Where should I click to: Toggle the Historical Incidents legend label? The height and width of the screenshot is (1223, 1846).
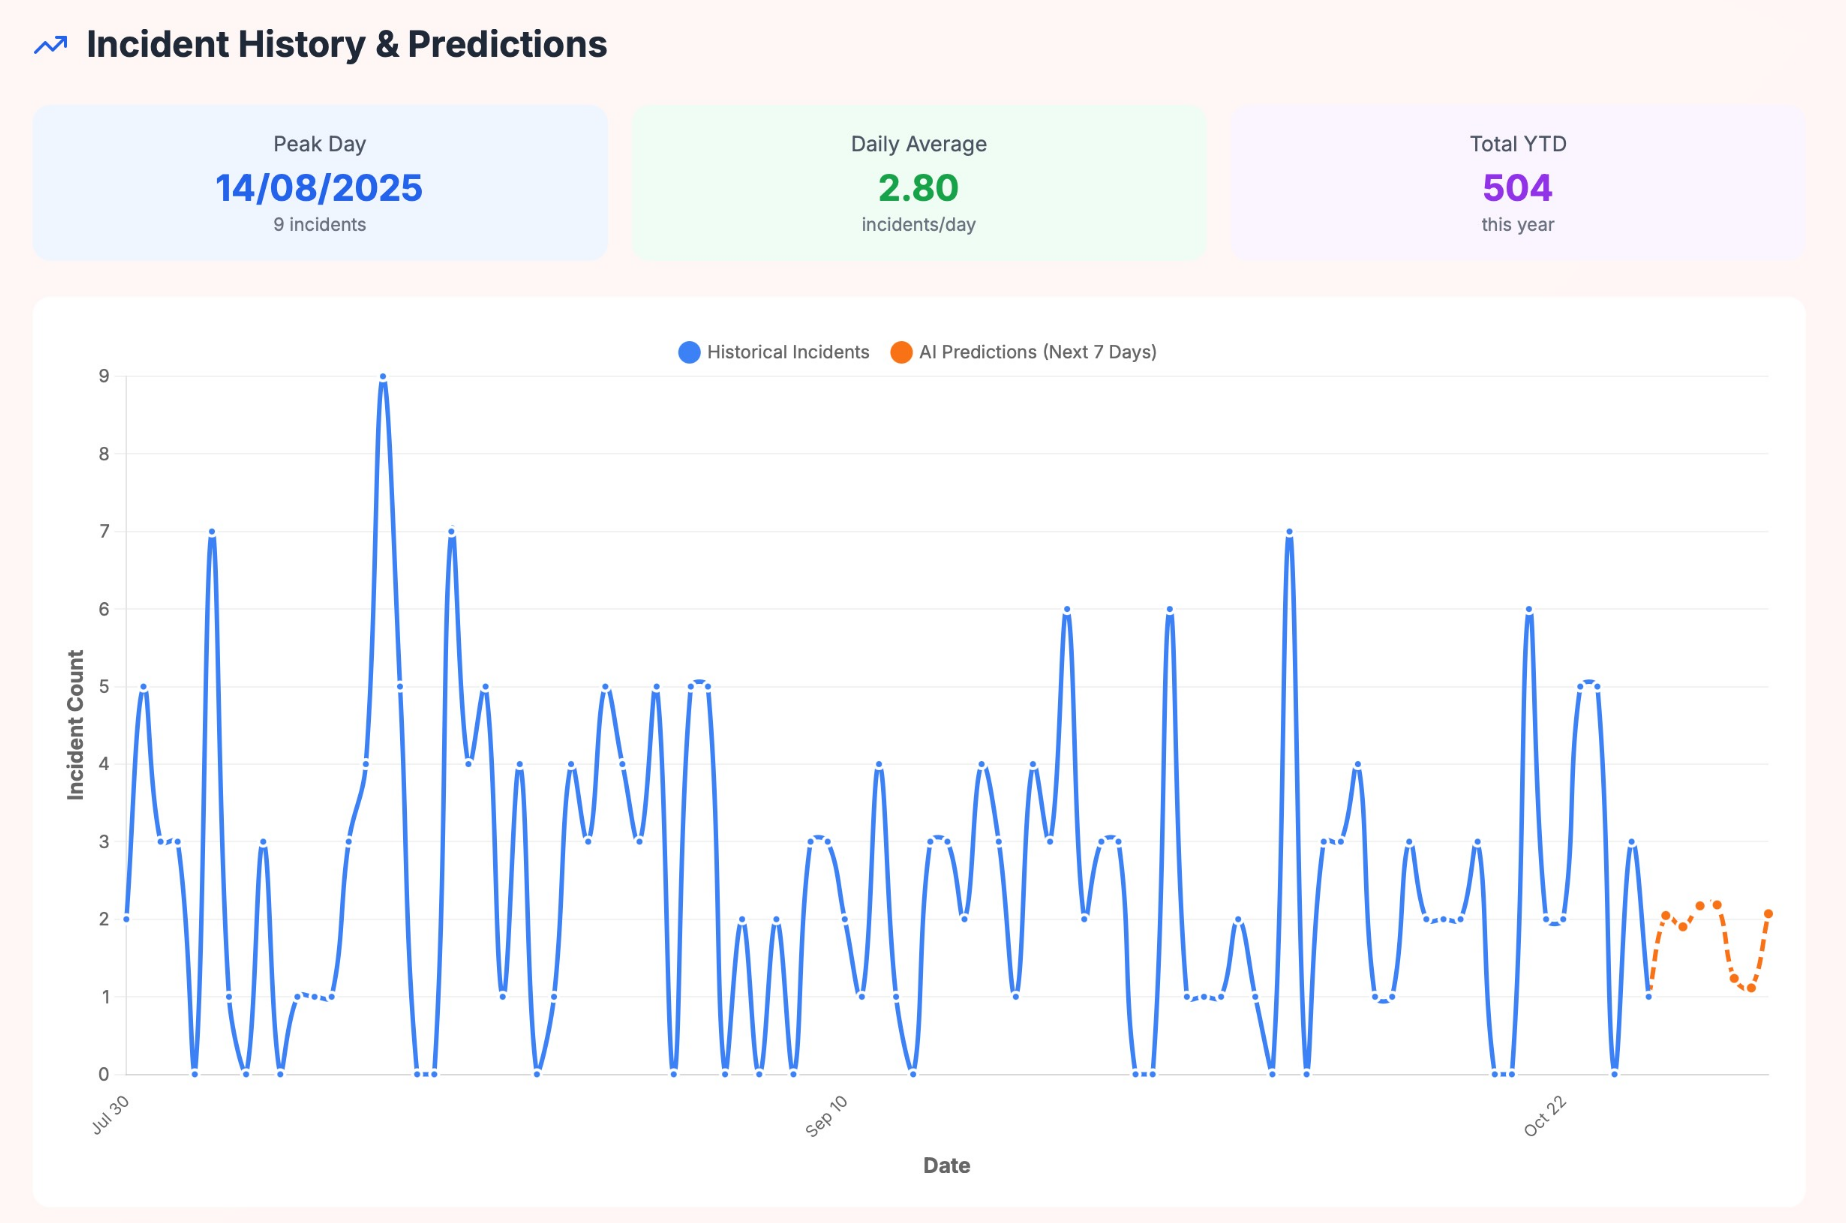pos(788,352)
